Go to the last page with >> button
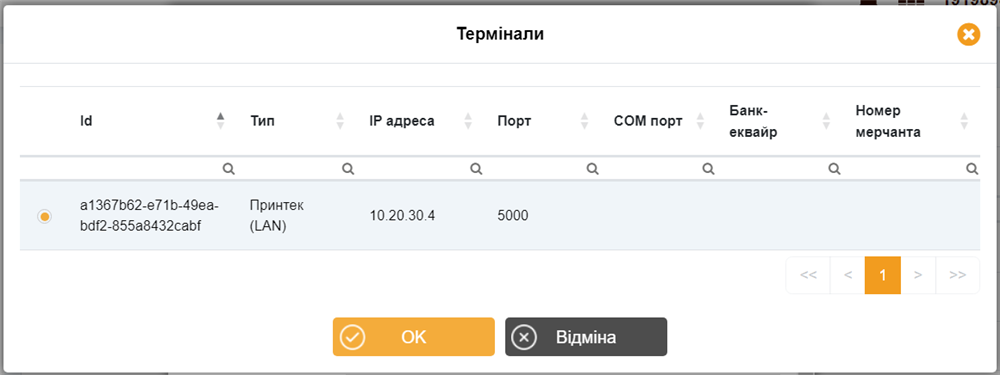The width and height of the screenshot is (1000, 375). click(x=957, y=275)
